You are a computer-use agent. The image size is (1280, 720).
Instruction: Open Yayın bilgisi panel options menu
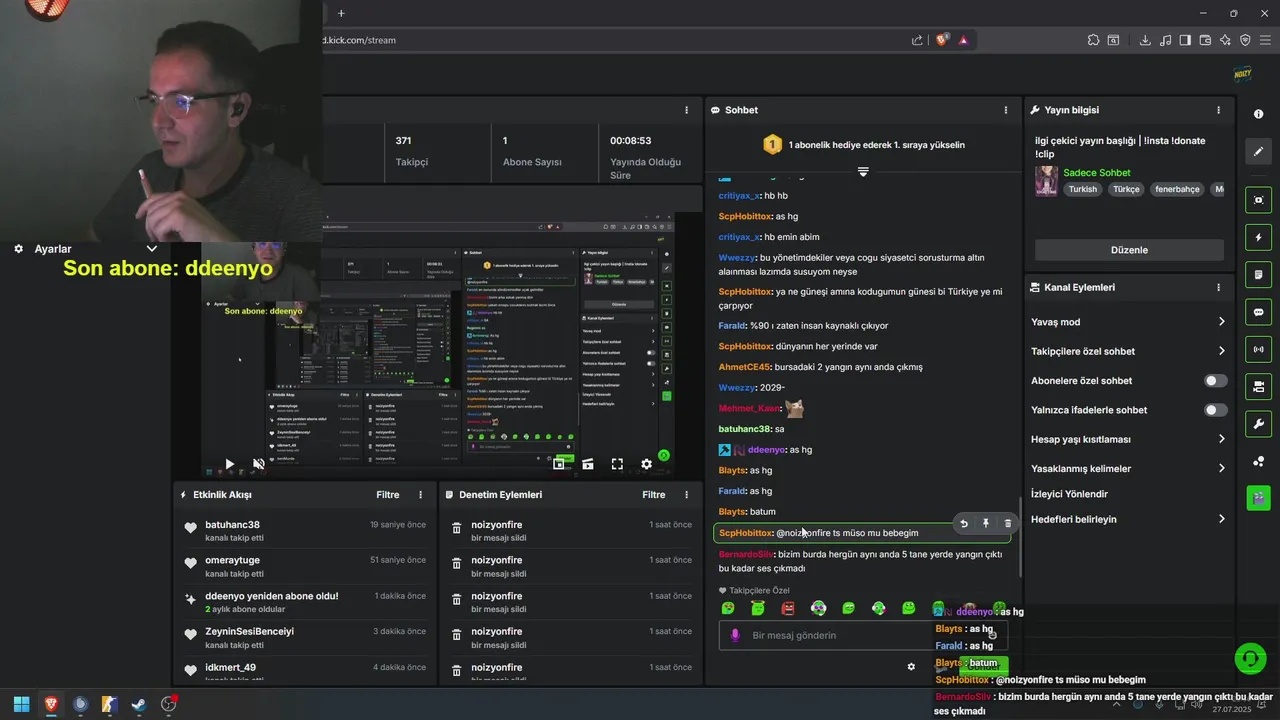(1218, 110)
